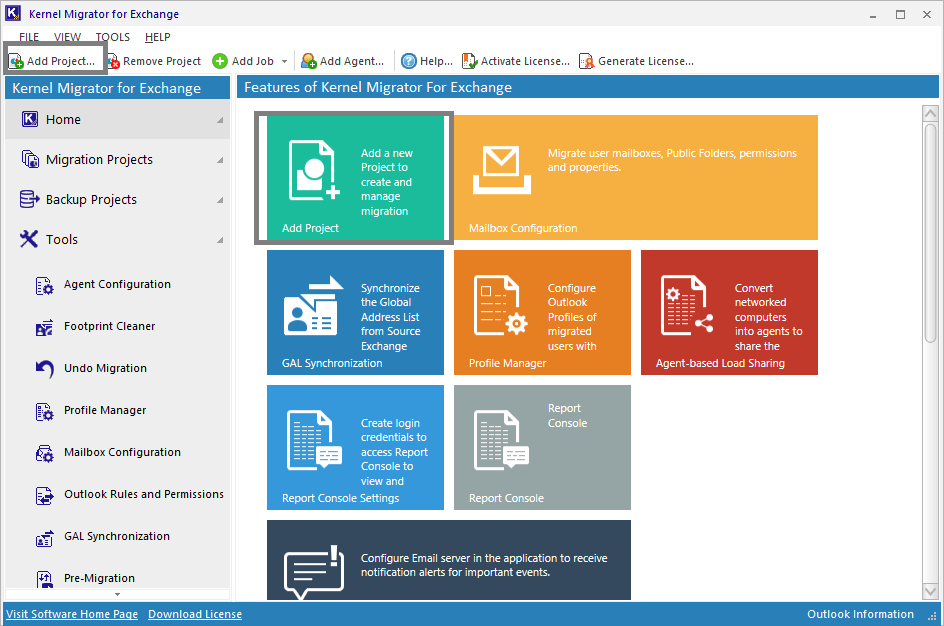Click the Tools wrench icon in sidebar
The height and width of the screenshot is (626, 944).
(x=29, y=239)
